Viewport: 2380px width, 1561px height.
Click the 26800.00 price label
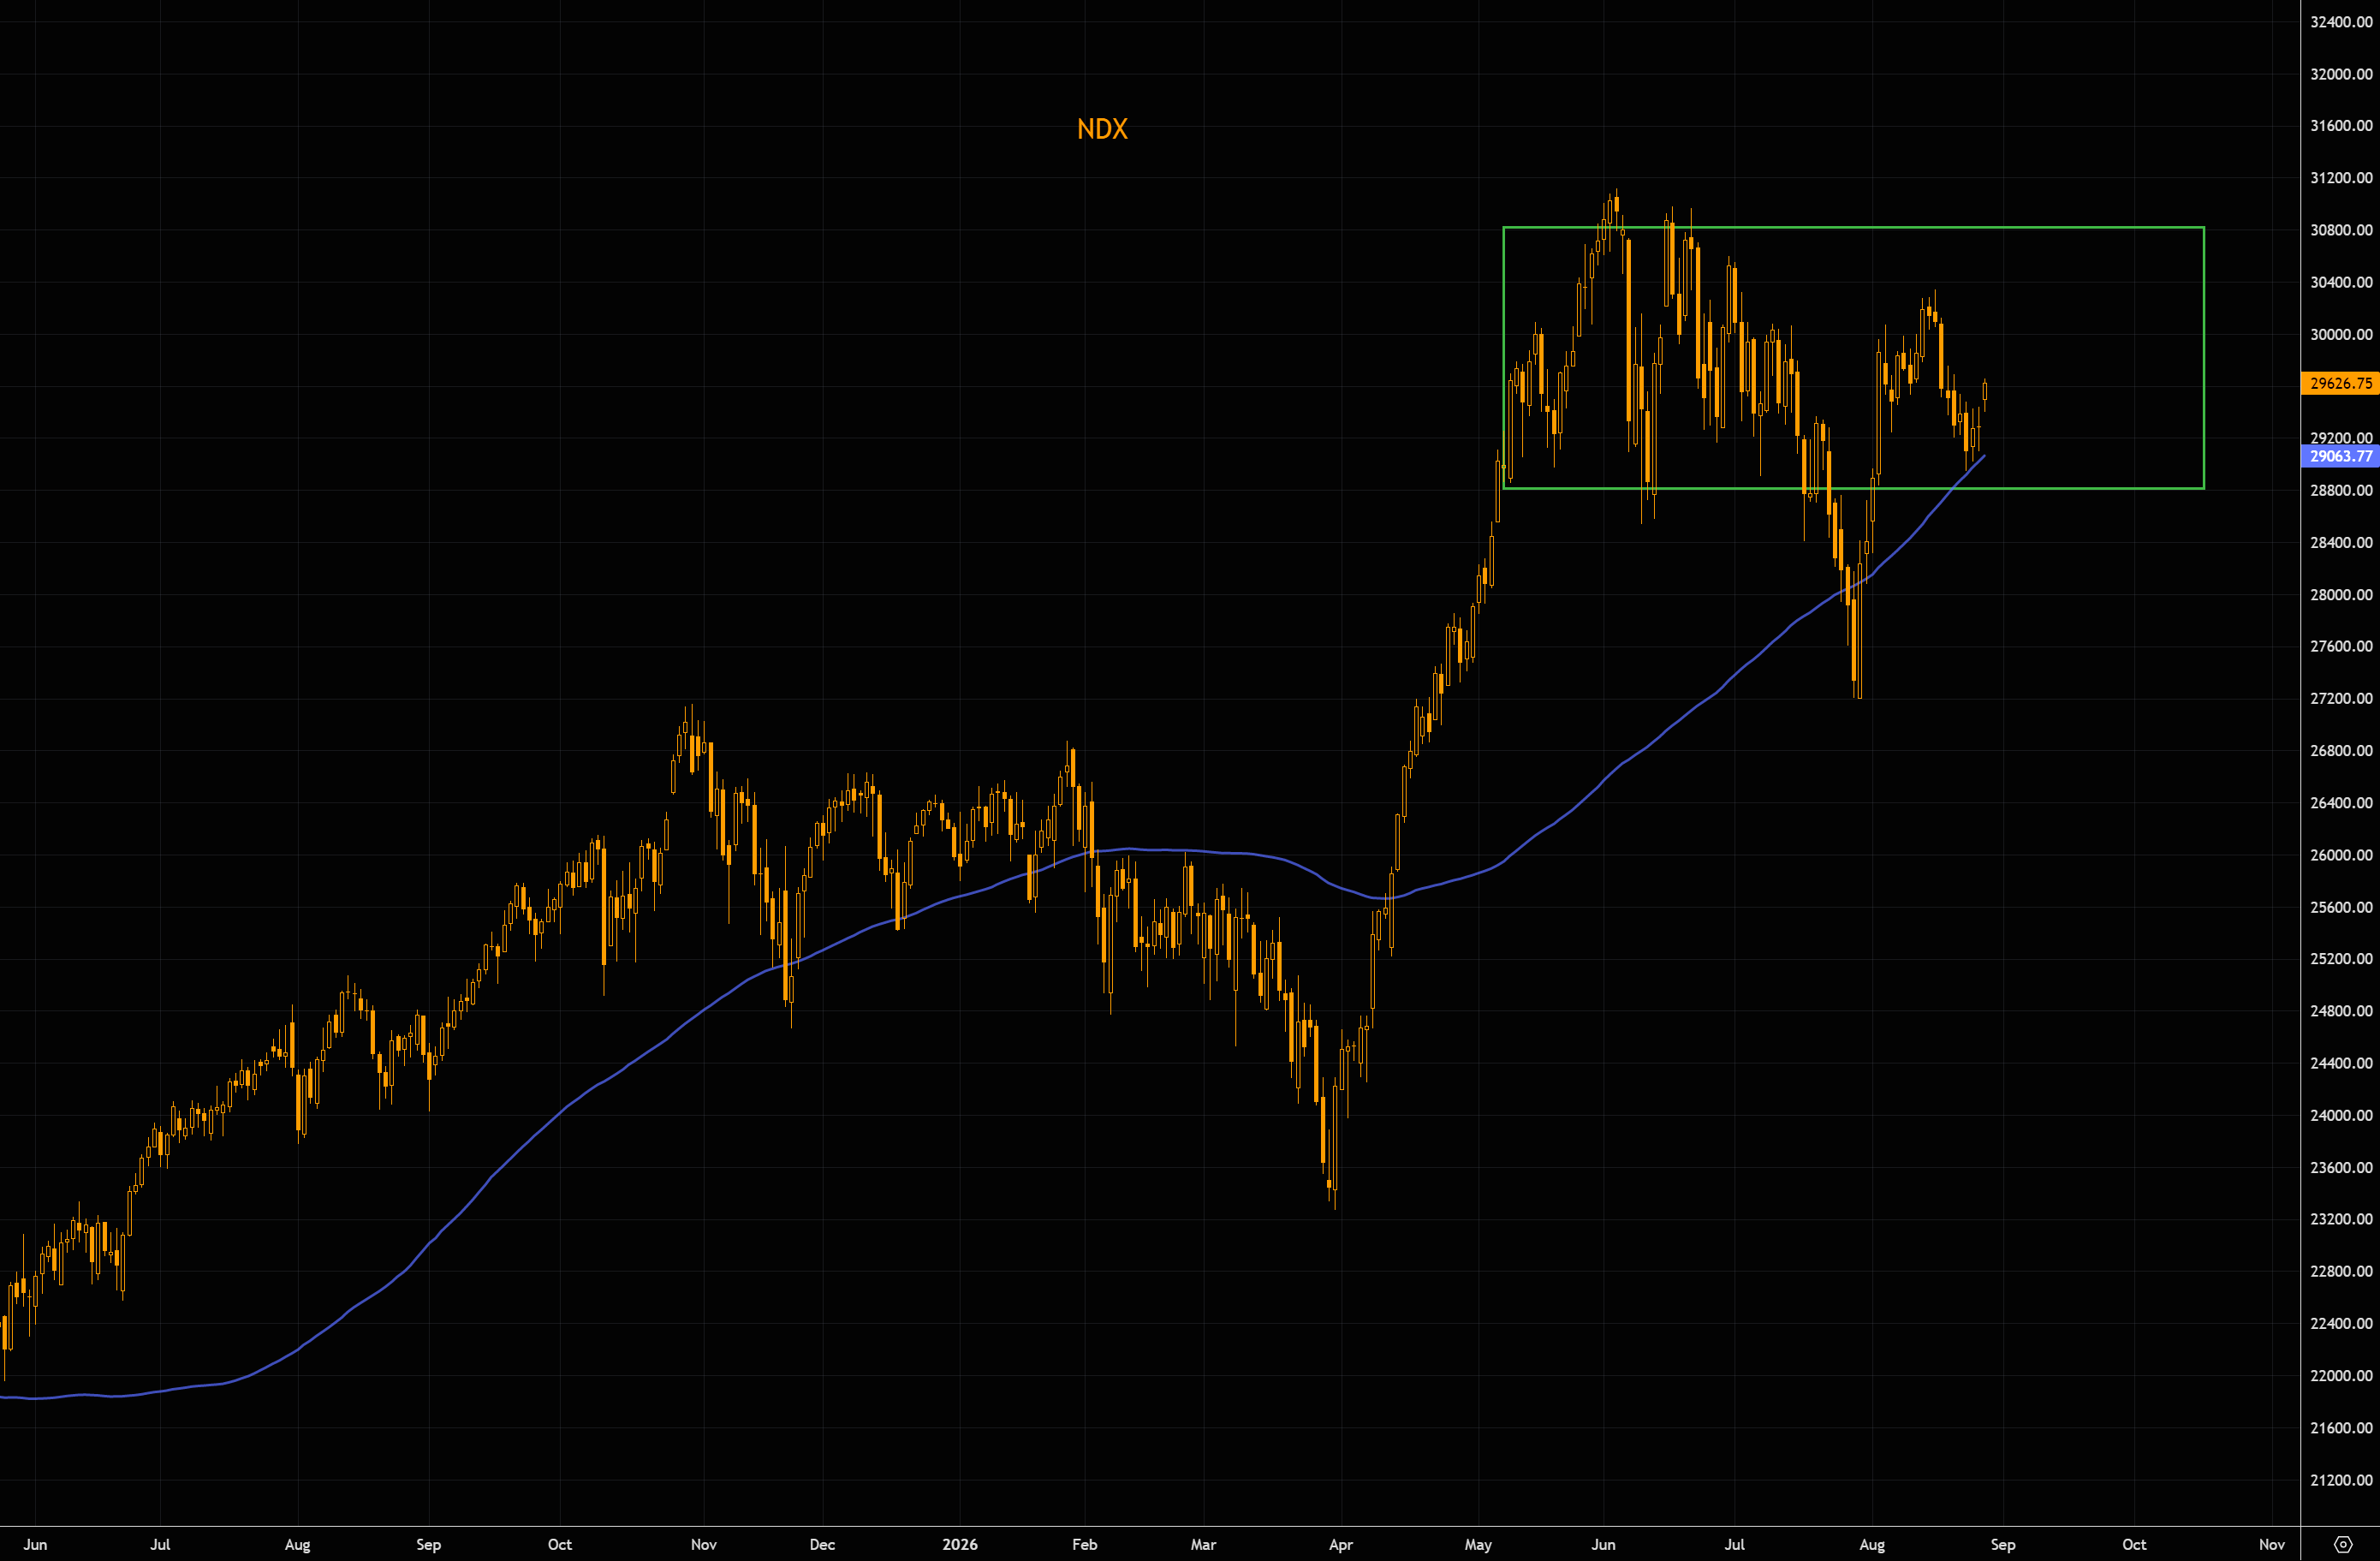click(2341, 750)
